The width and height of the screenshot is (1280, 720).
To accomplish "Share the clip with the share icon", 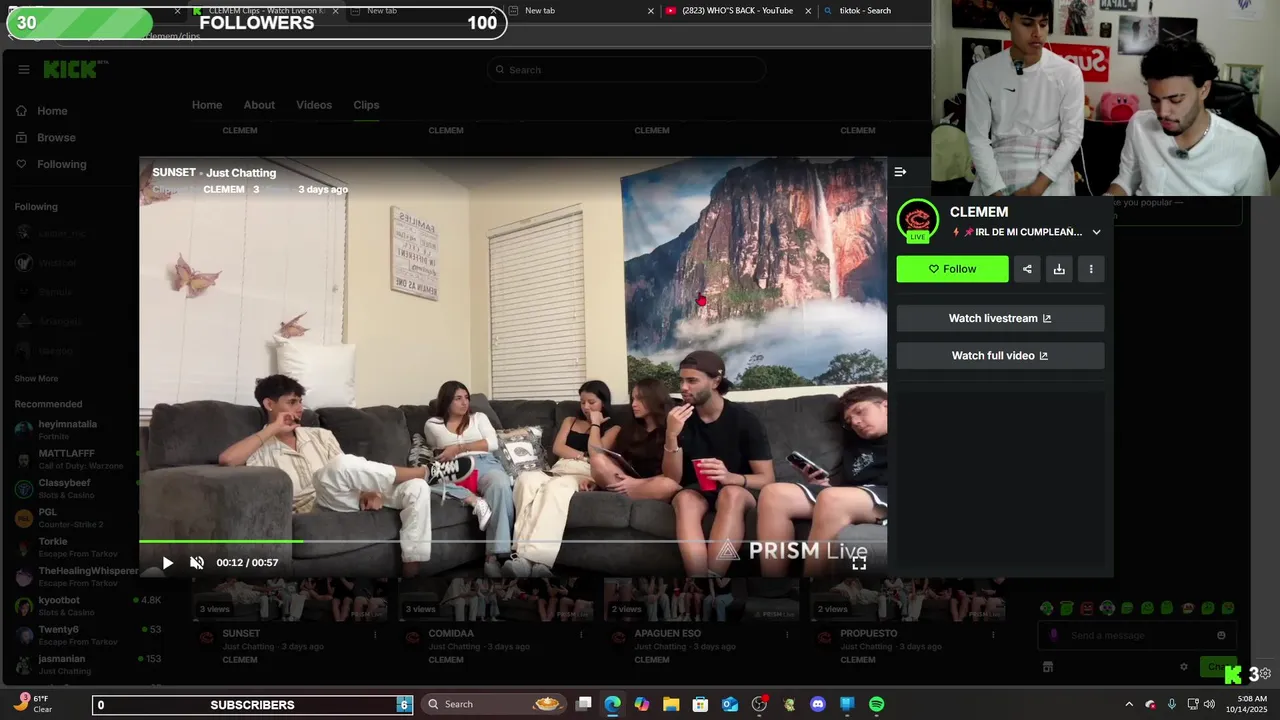I will click(x=1027, y=269).
